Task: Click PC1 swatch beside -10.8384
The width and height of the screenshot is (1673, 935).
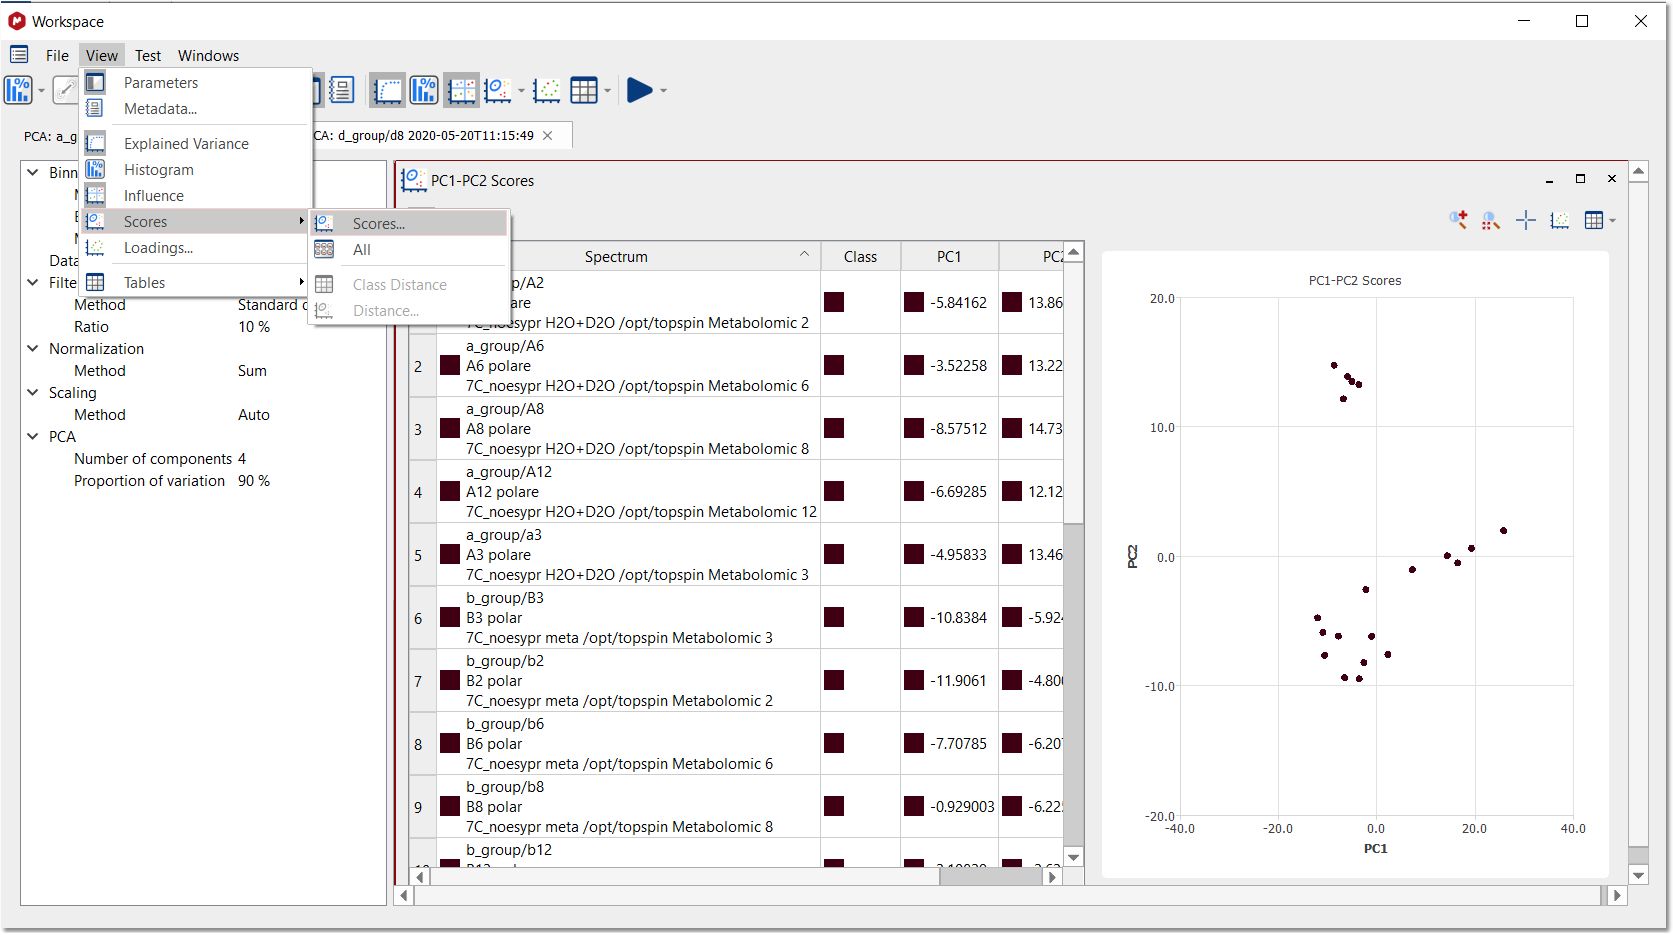Action: pos(914,617)
